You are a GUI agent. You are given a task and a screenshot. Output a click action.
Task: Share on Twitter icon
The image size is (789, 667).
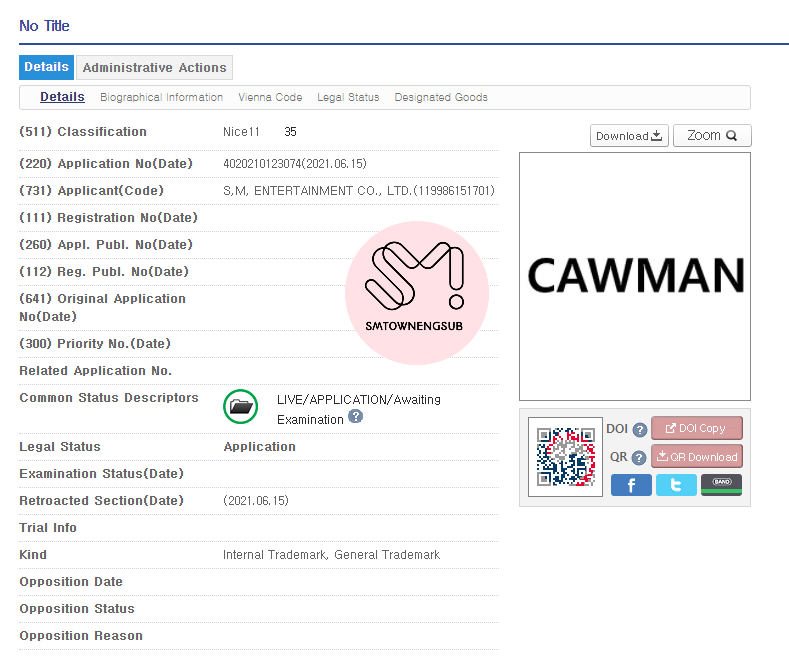point(676,485)
